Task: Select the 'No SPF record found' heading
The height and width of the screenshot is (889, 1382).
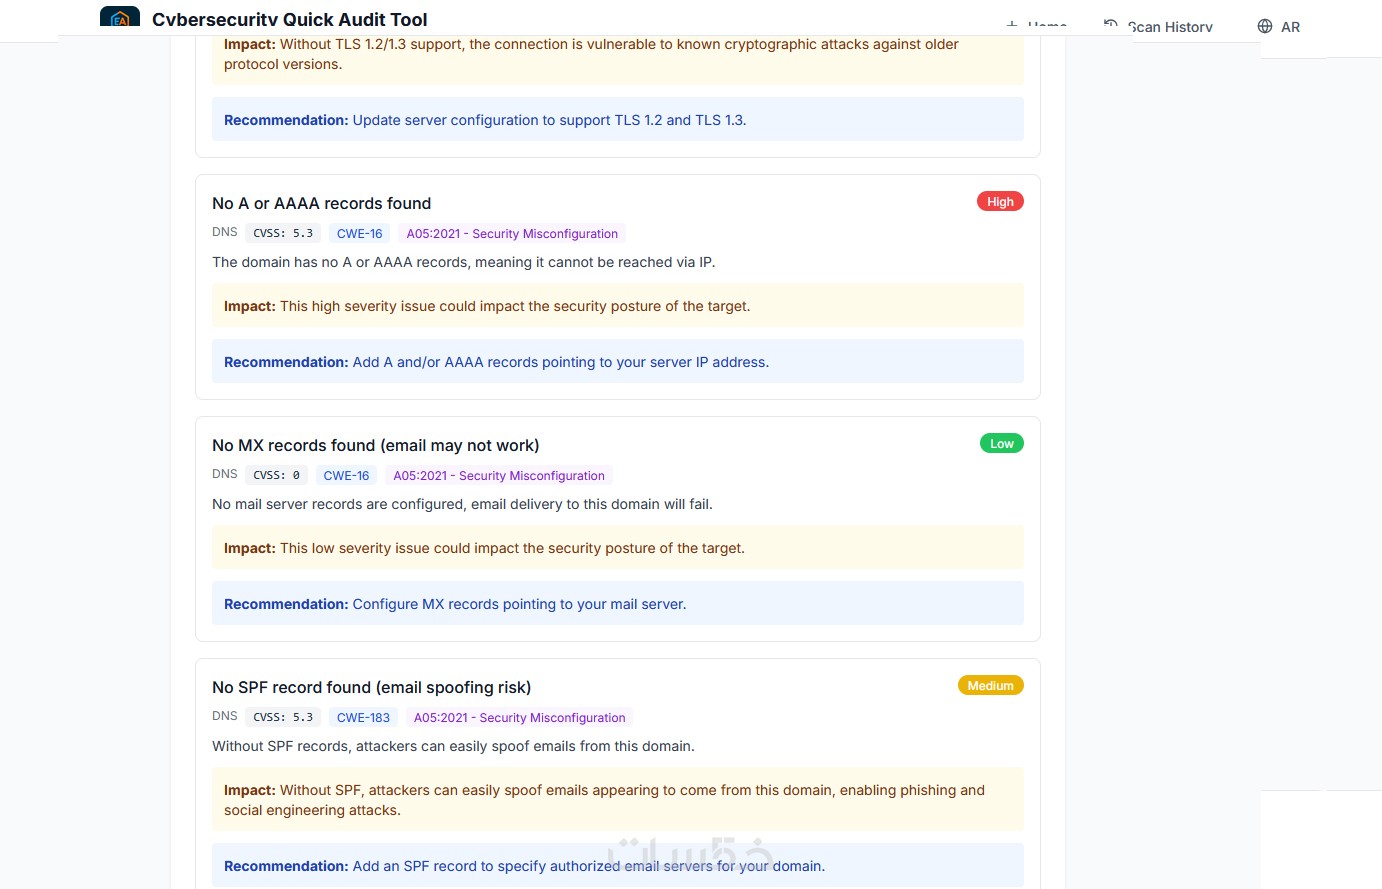Action: (x=371, y=687)
